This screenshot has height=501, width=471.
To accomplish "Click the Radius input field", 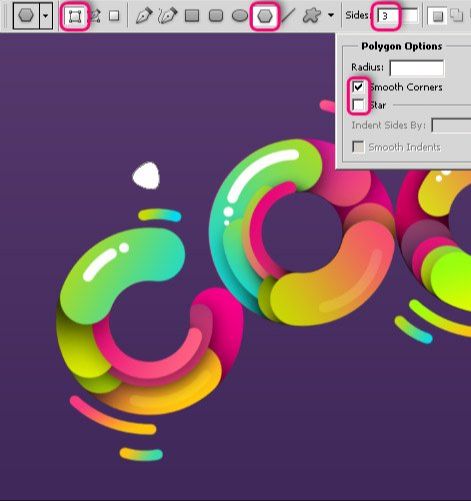I will [x=417, y=68].
